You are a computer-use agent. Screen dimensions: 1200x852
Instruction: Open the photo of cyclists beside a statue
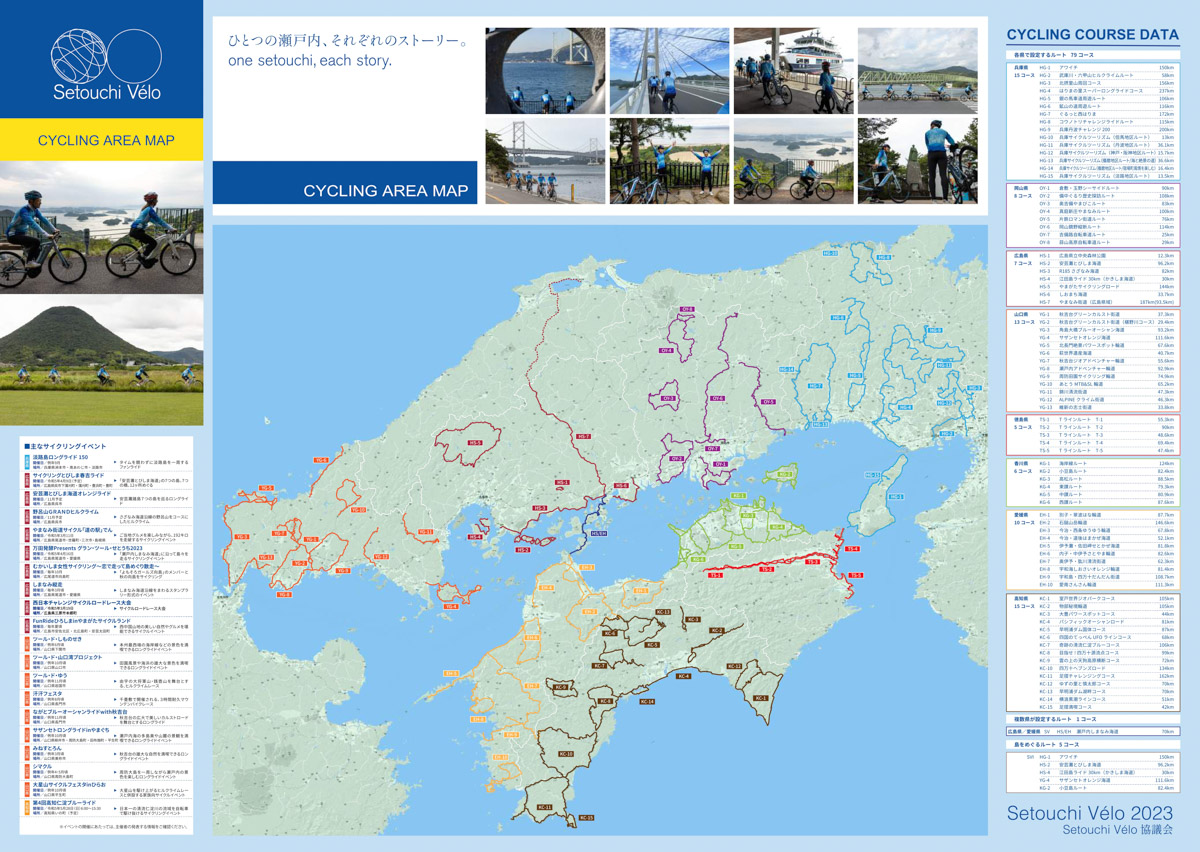click(x=917, y=162)
